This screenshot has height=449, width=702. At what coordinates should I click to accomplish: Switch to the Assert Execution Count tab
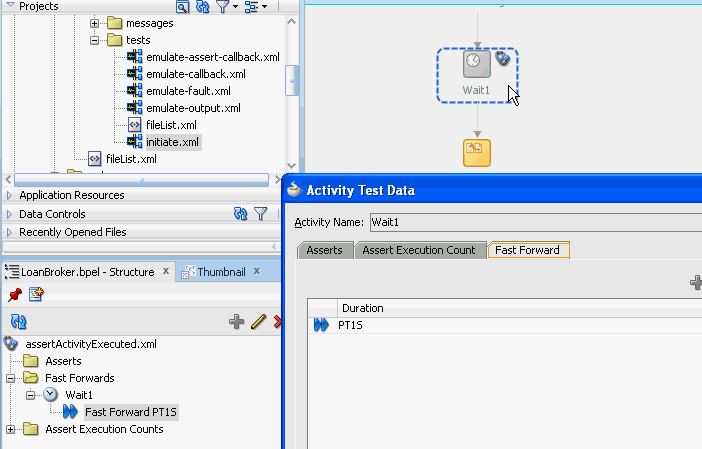tap(419, 250)
